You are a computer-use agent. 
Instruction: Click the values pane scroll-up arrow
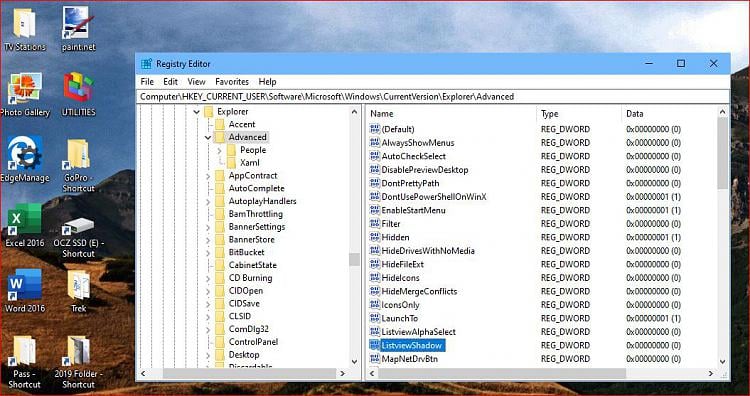pos(723,112)
